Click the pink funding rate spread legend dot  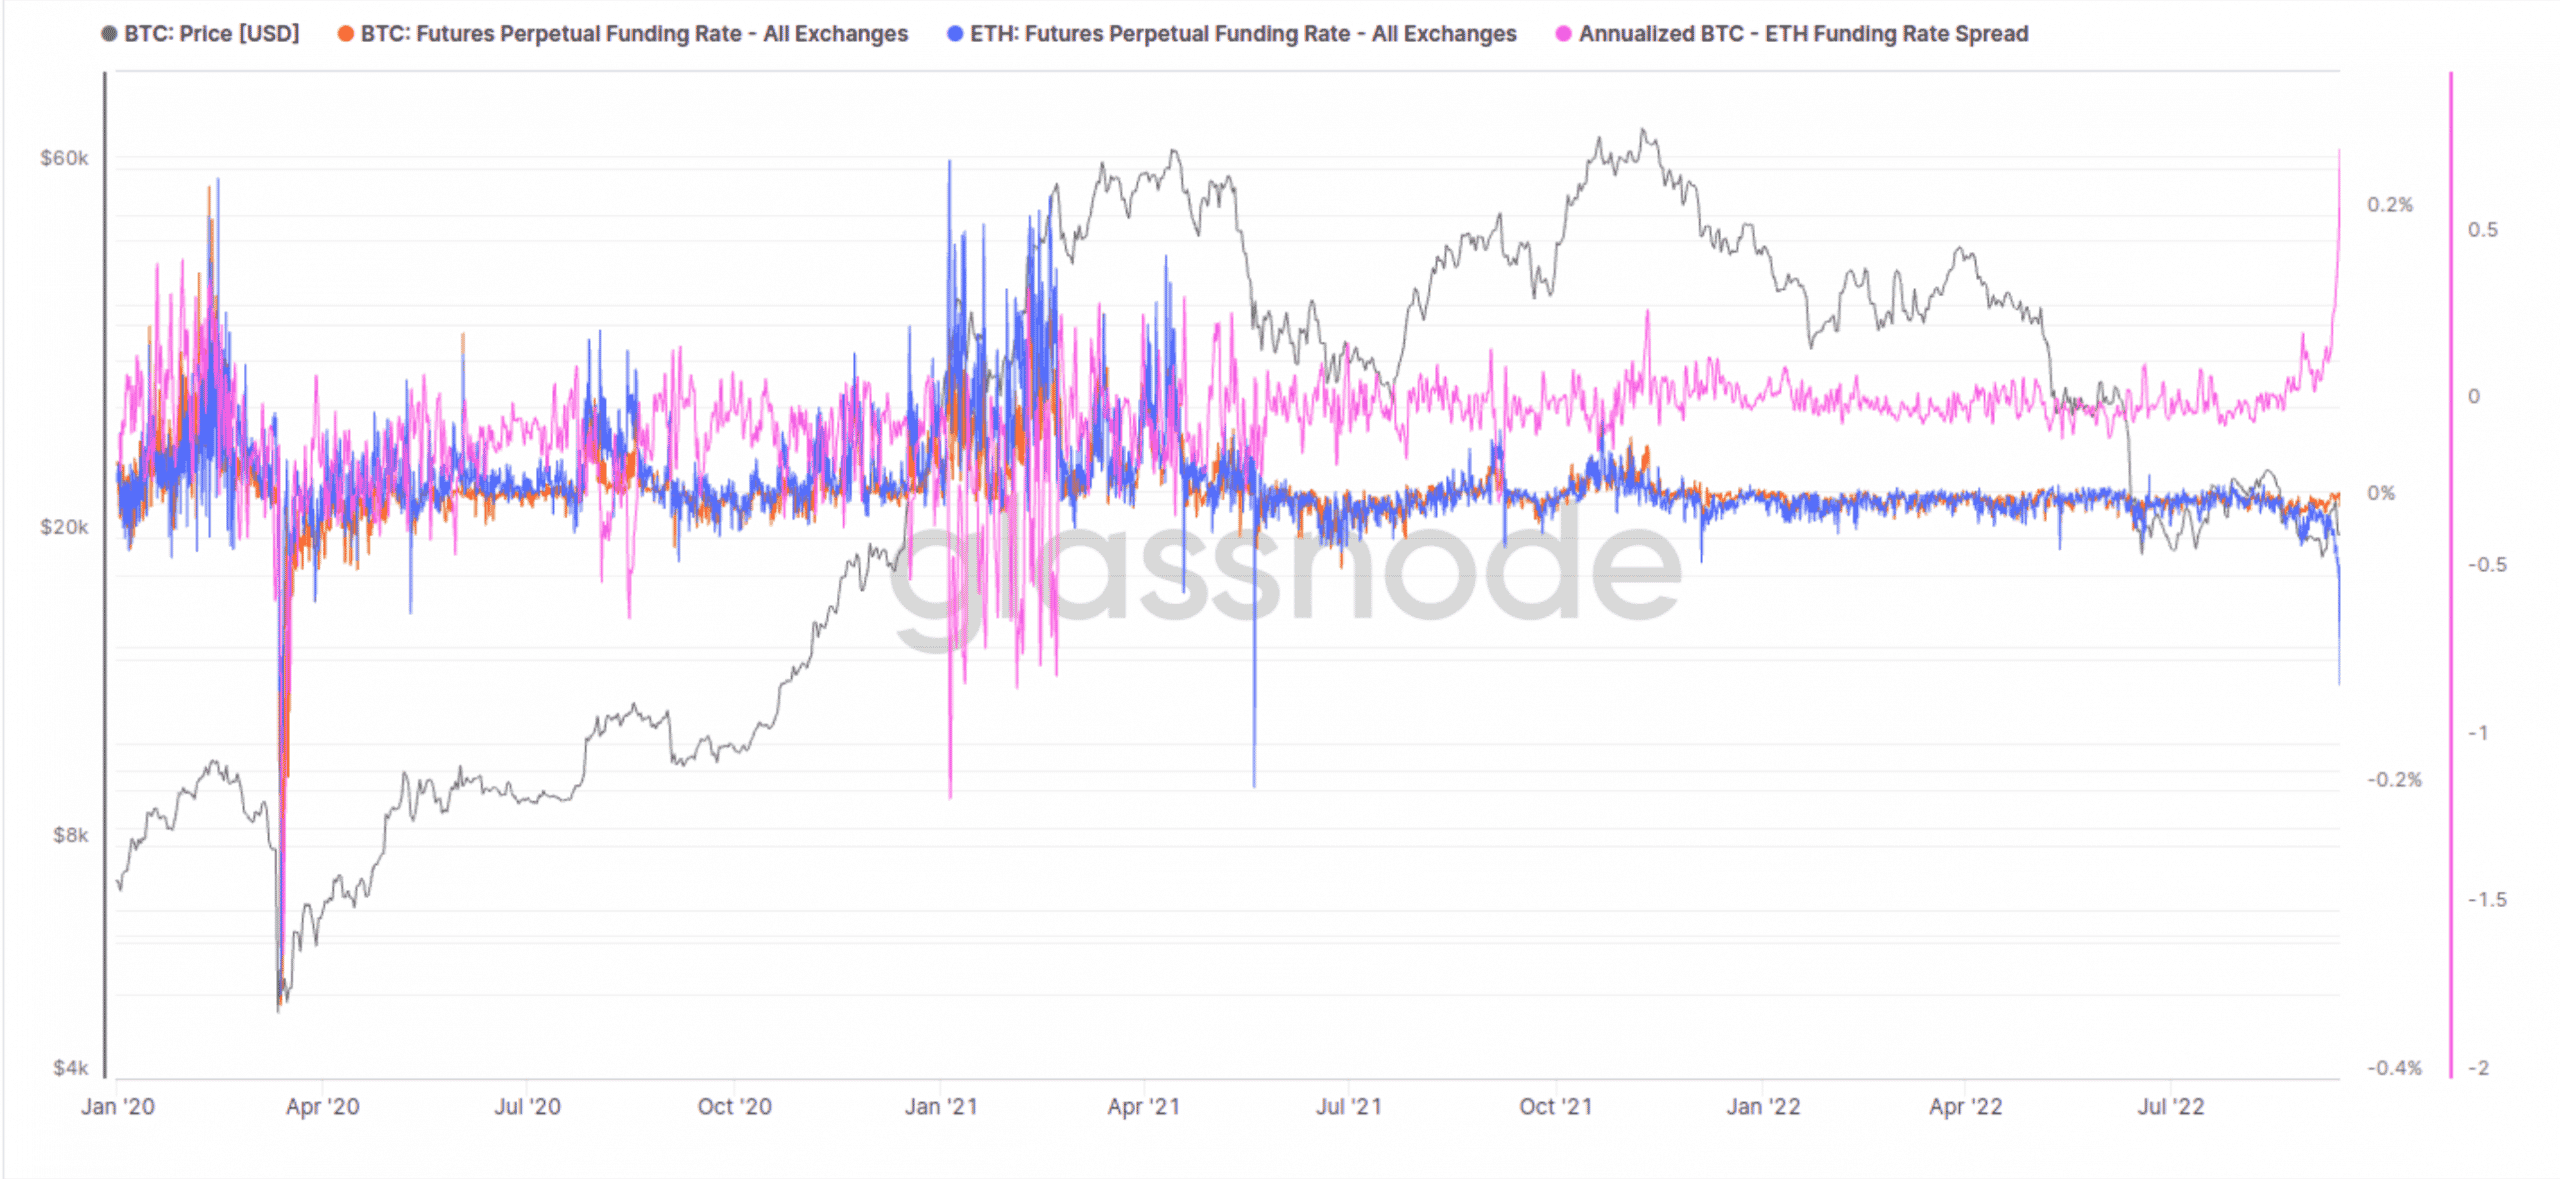(x=1563, y=34)
